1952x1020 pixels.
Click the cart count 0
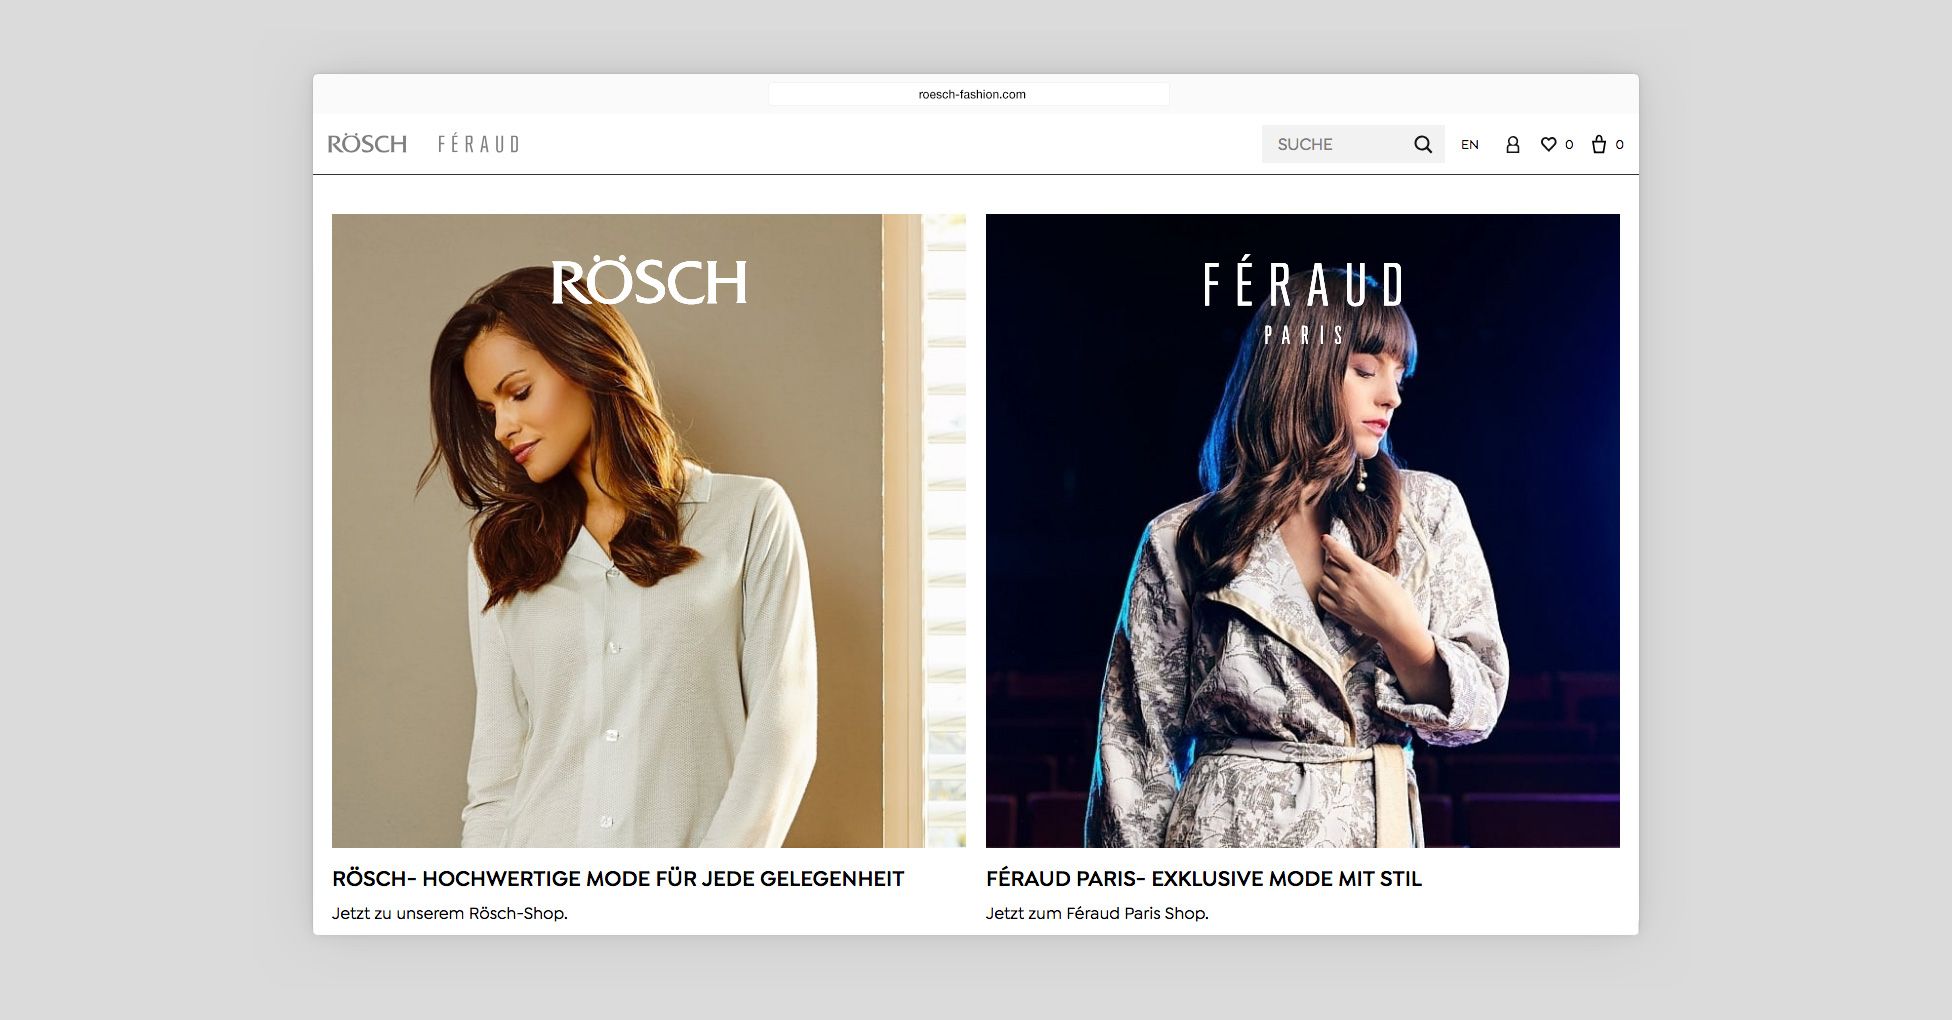pos(1620,144)
